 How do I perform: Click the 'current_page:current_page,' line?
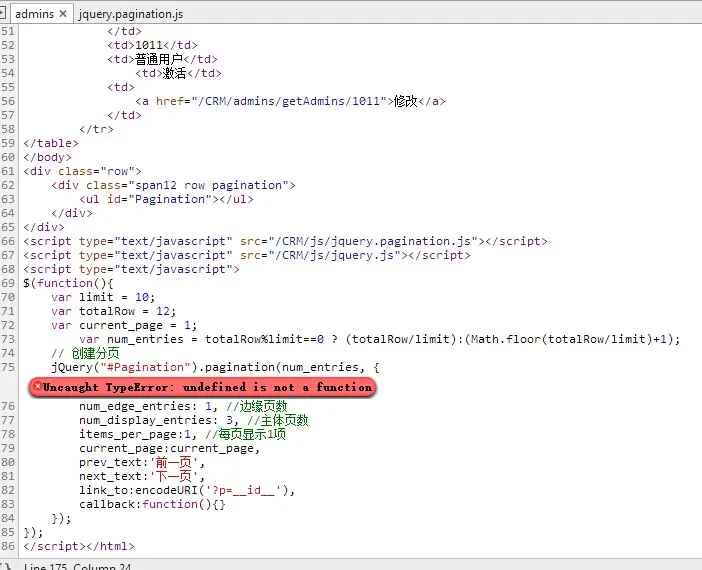[170, 448]
